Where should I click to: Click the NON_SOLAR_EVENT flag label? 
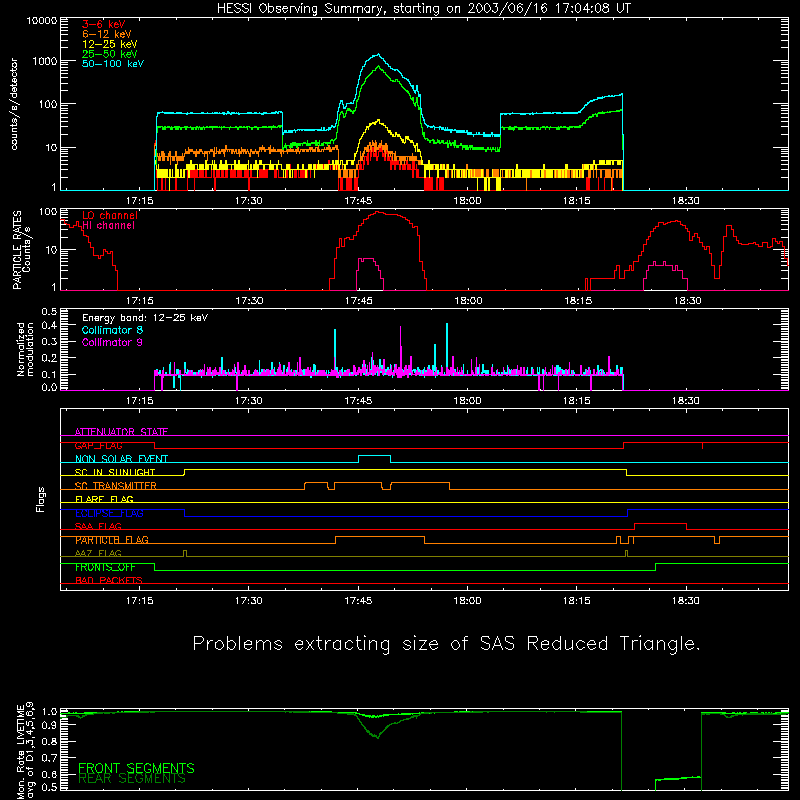coord(121,459)
